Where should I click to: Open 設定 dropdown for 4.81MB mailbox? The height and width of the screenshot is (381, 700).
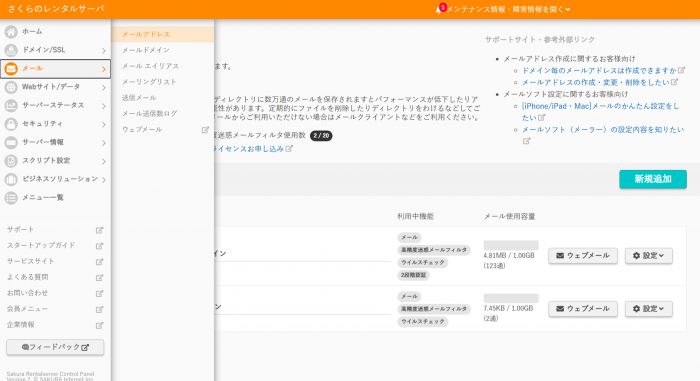click(648, 256)
